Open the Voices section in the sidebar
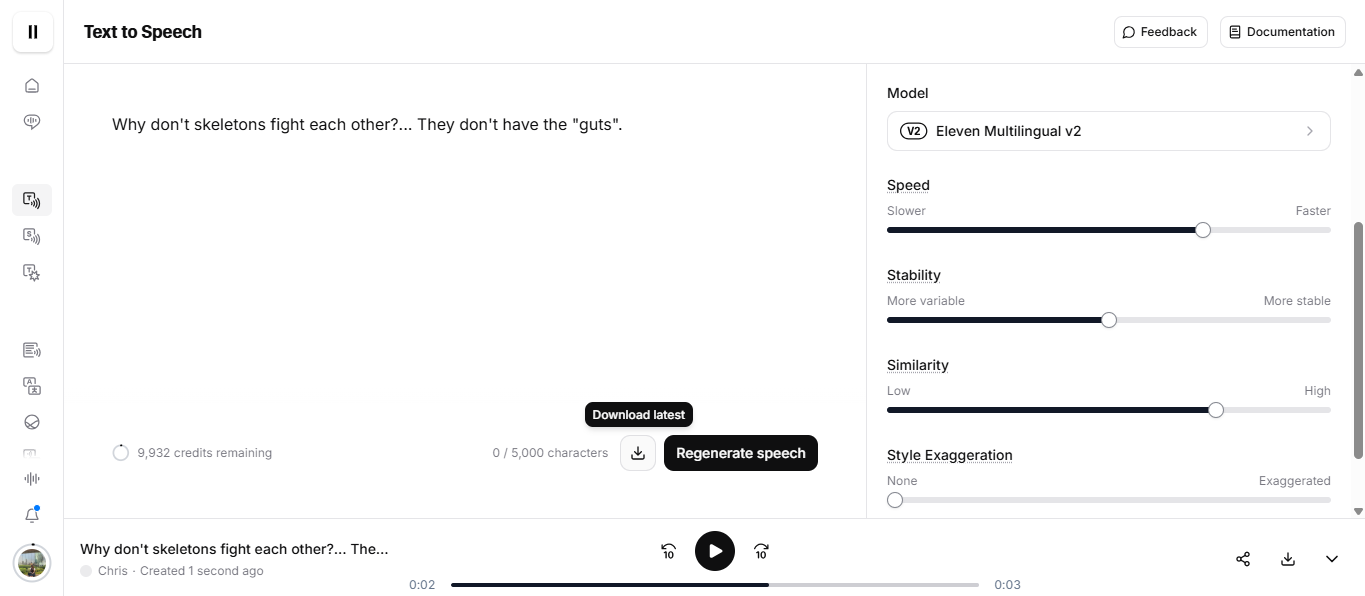This screenshot has width=1365, height=596. 31,121
